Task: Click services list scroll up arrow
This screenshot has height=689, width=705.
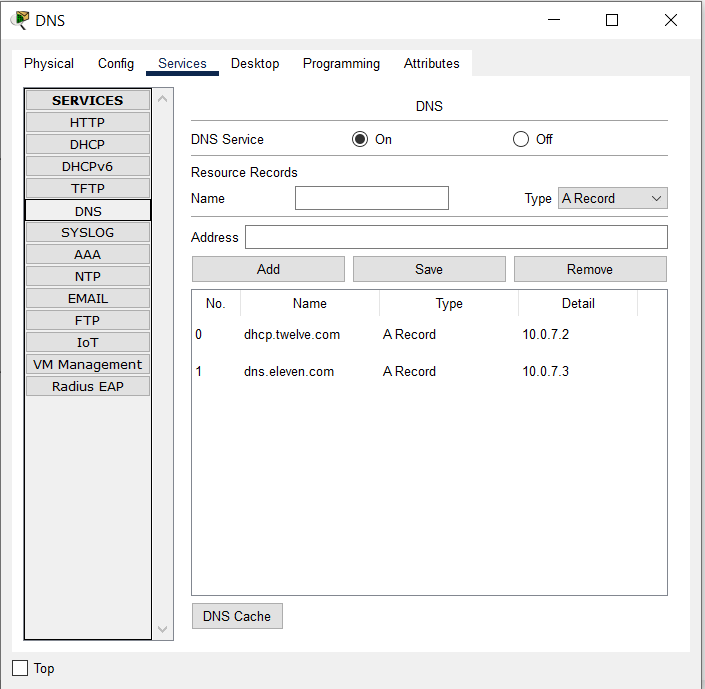Action: click(x=163, y=98)
